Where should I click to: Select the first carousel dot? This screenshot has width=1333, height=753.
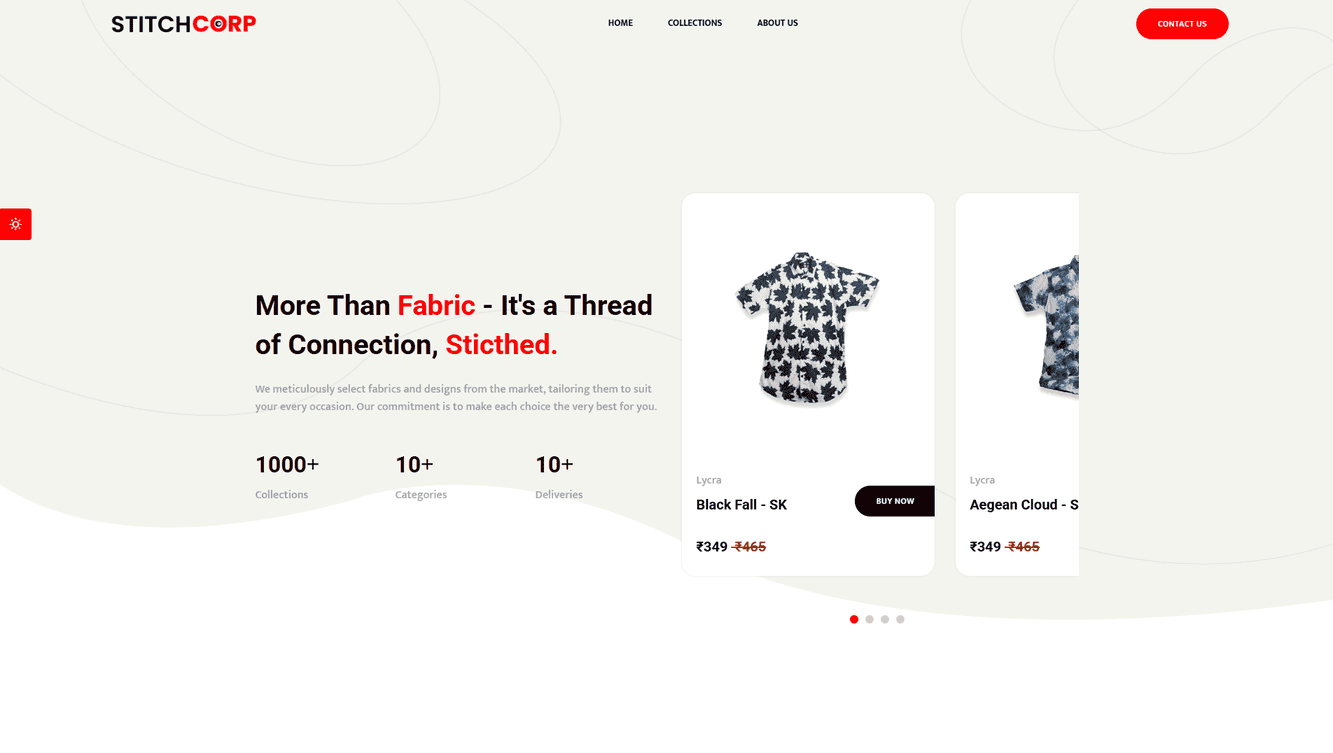coord(854,619)
